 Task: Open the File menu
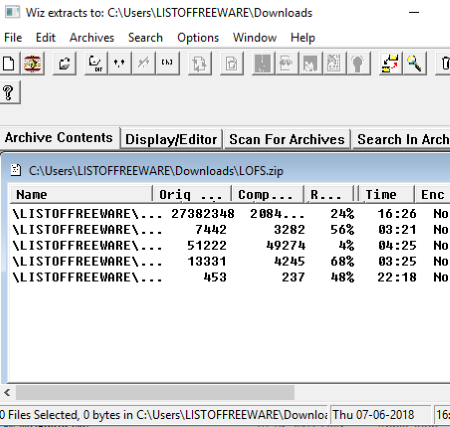(13, 38)
